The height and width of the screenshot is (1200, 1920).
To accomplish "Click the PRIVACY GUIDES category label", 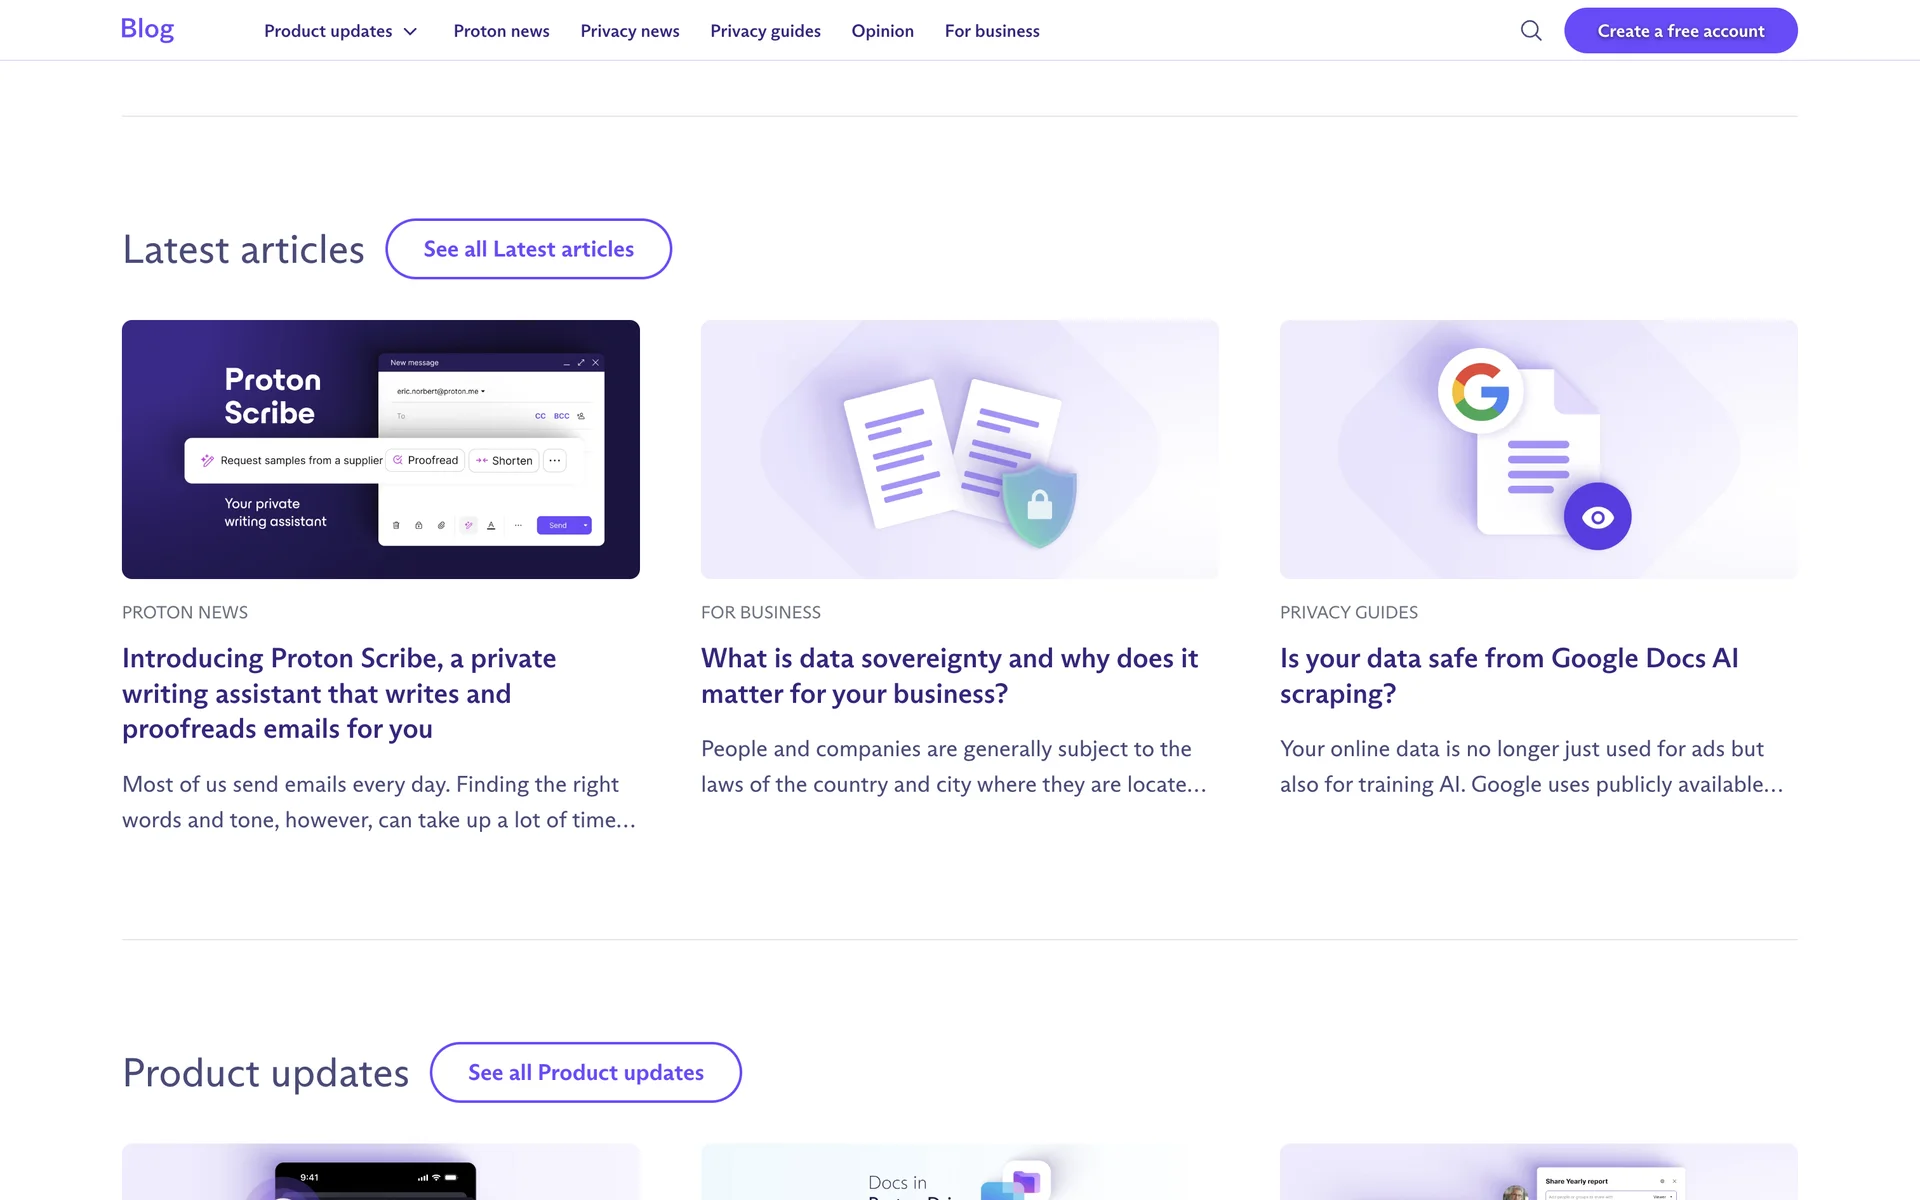I will coord(1348,612).
